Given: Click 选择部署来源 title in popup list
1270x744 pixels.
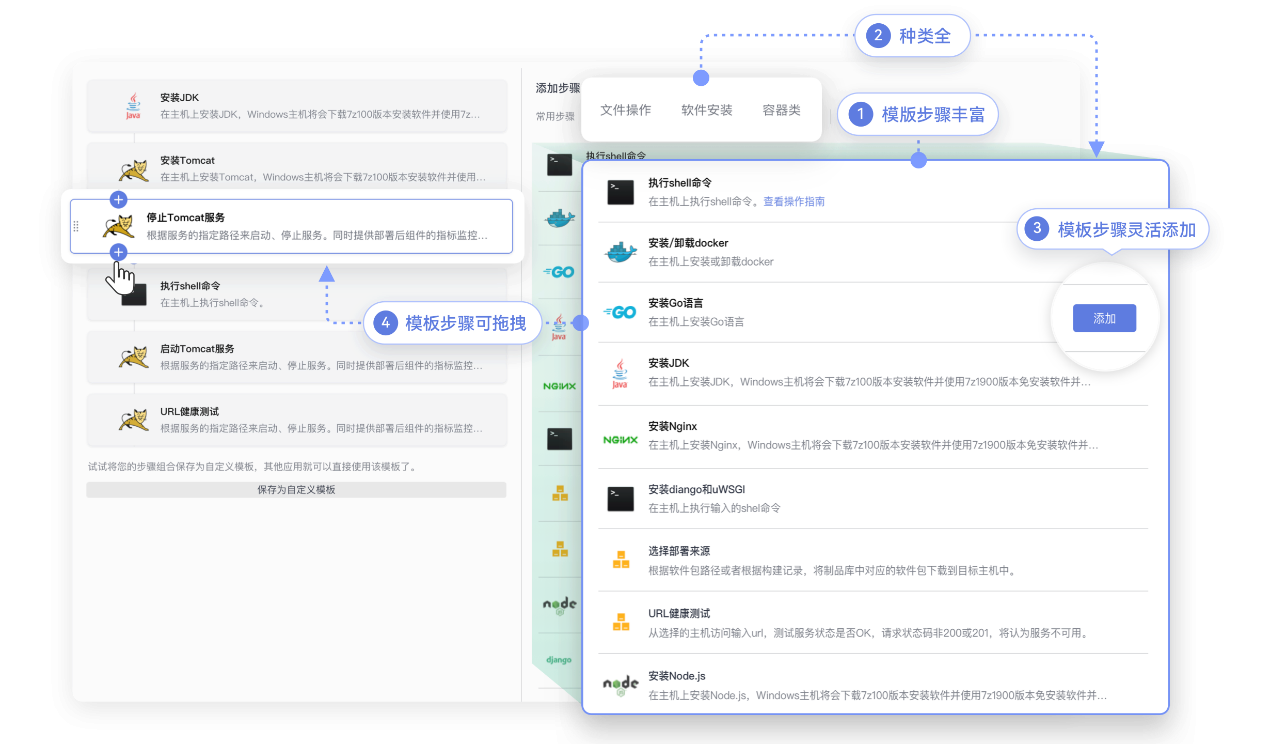Looking at the screenshot, I should point(678,551).
